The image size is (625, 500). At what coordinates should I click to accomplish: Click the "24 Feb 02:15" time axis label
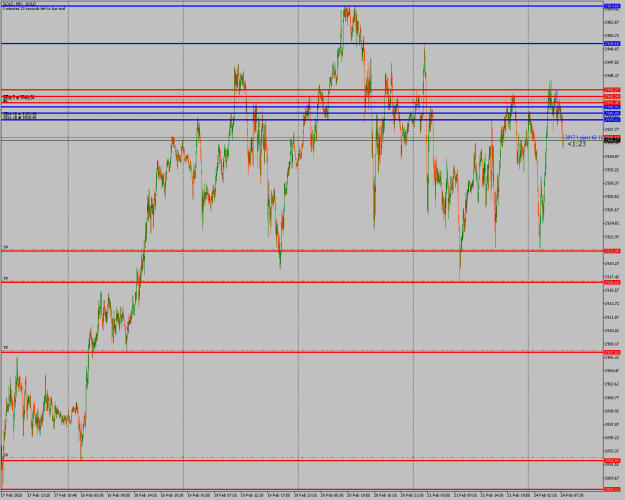pyautogui.click(x=545, y=495)
